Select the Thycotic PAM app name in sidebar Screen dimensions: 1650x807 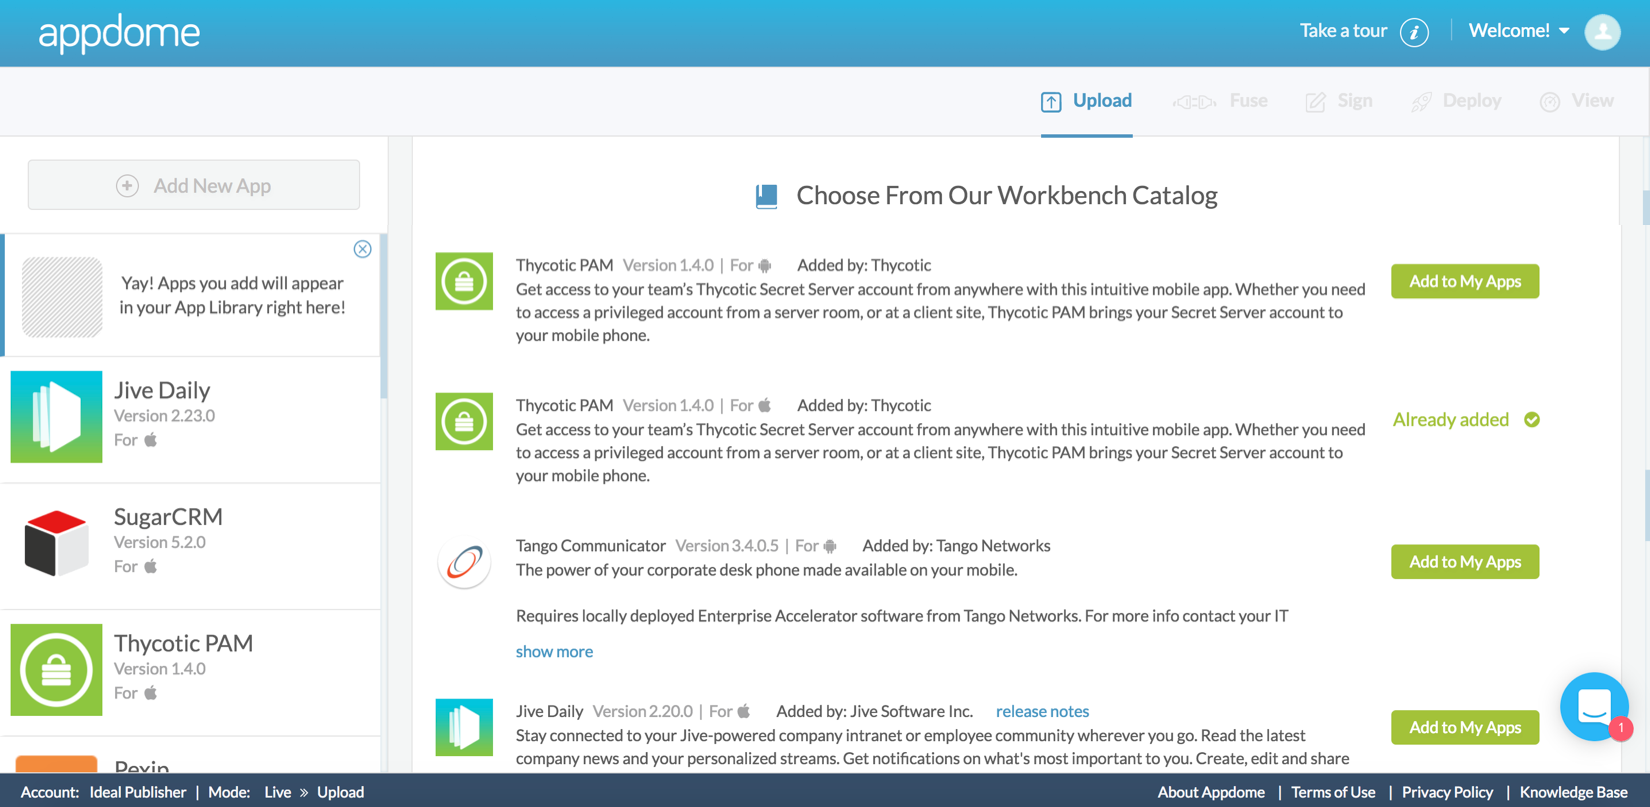(x=183, y=643)
